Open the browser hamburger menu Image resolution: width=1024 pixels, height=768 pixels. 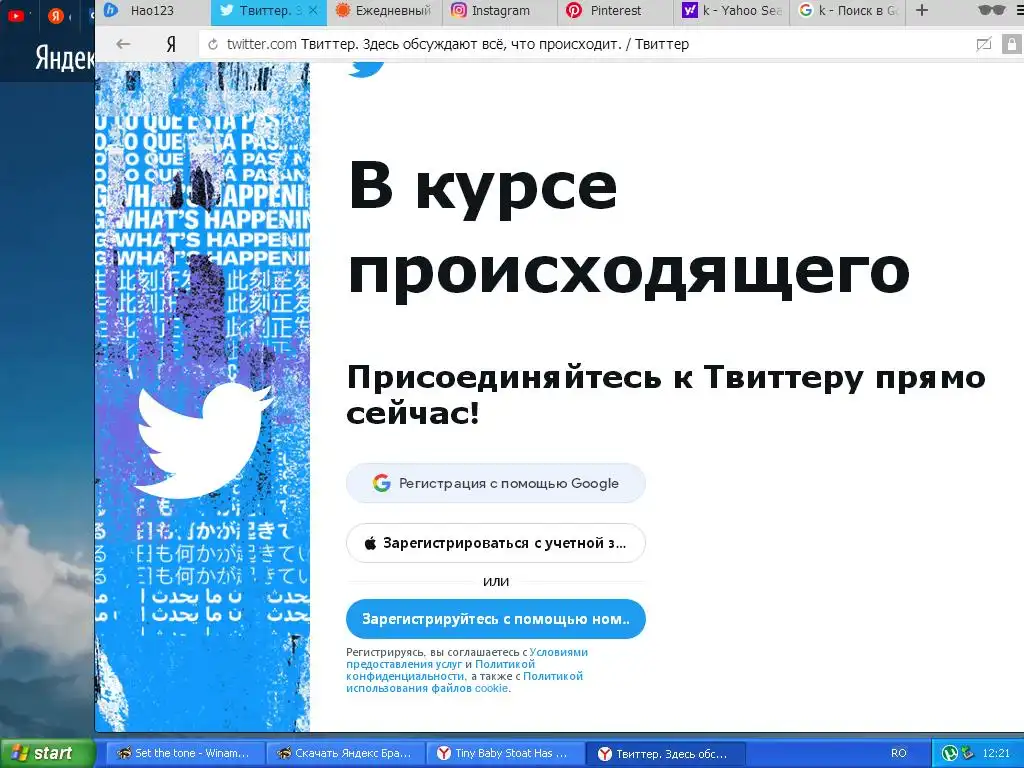pyautogui.click(x=1019, y=10)
